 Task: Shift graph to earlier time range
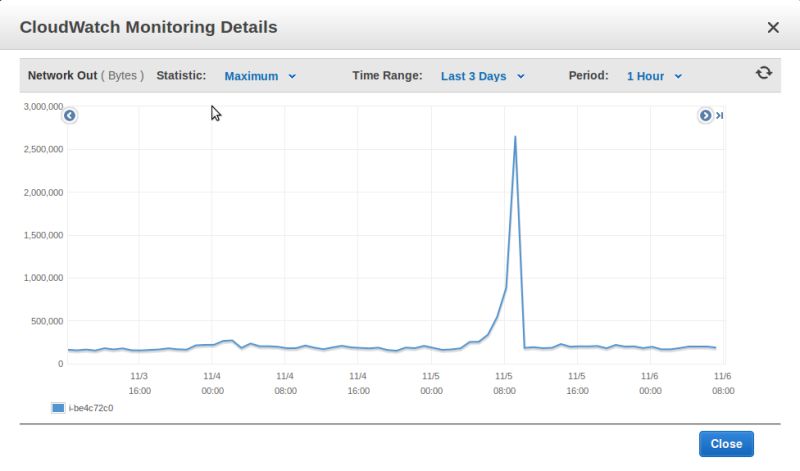tap(70, 116)
